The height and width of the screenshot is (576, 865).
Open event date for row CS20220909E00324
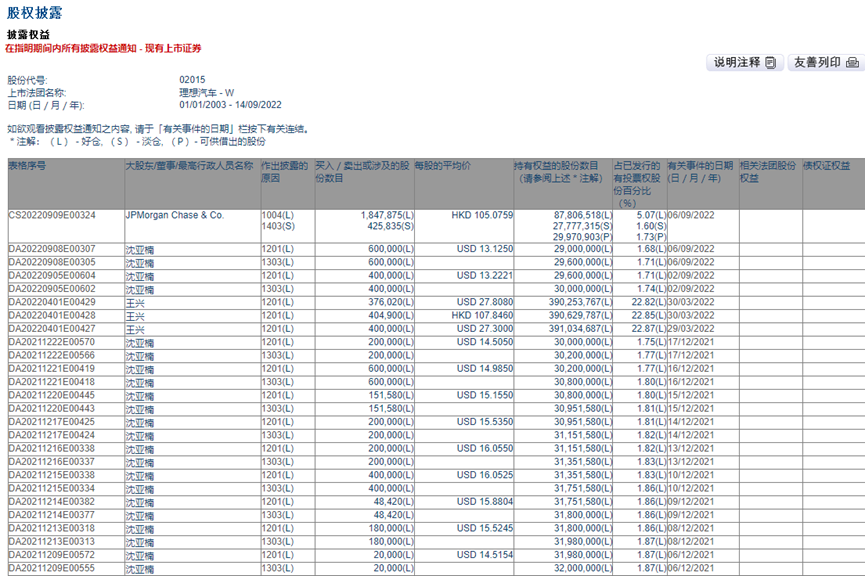[x=691, y=215]
